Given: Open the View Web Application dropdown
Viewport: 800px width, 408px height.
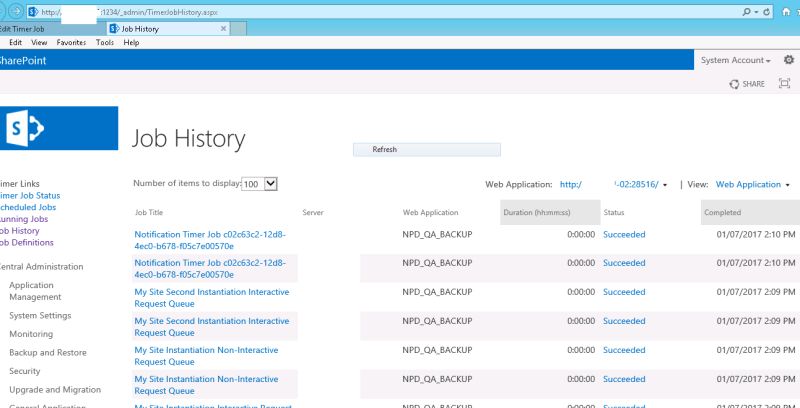Looking at the screenshot, I should (753, 185).
